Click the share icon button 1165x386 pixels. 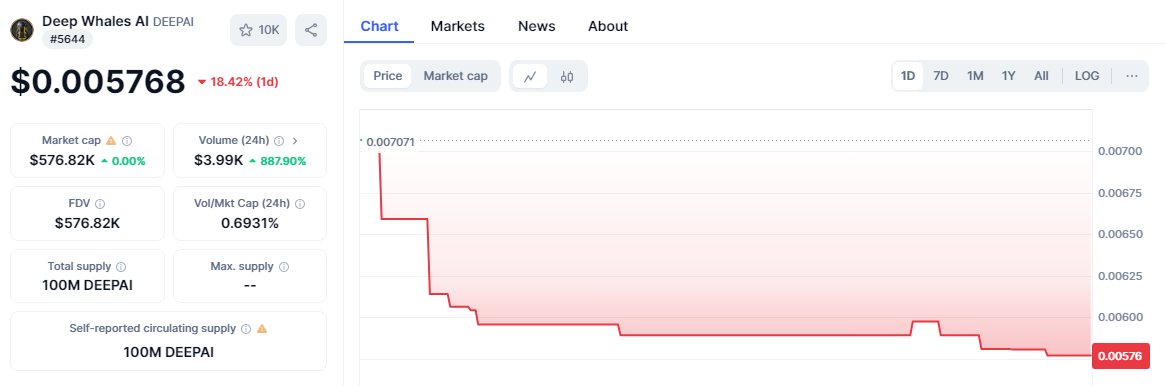[x=311, y=30]
